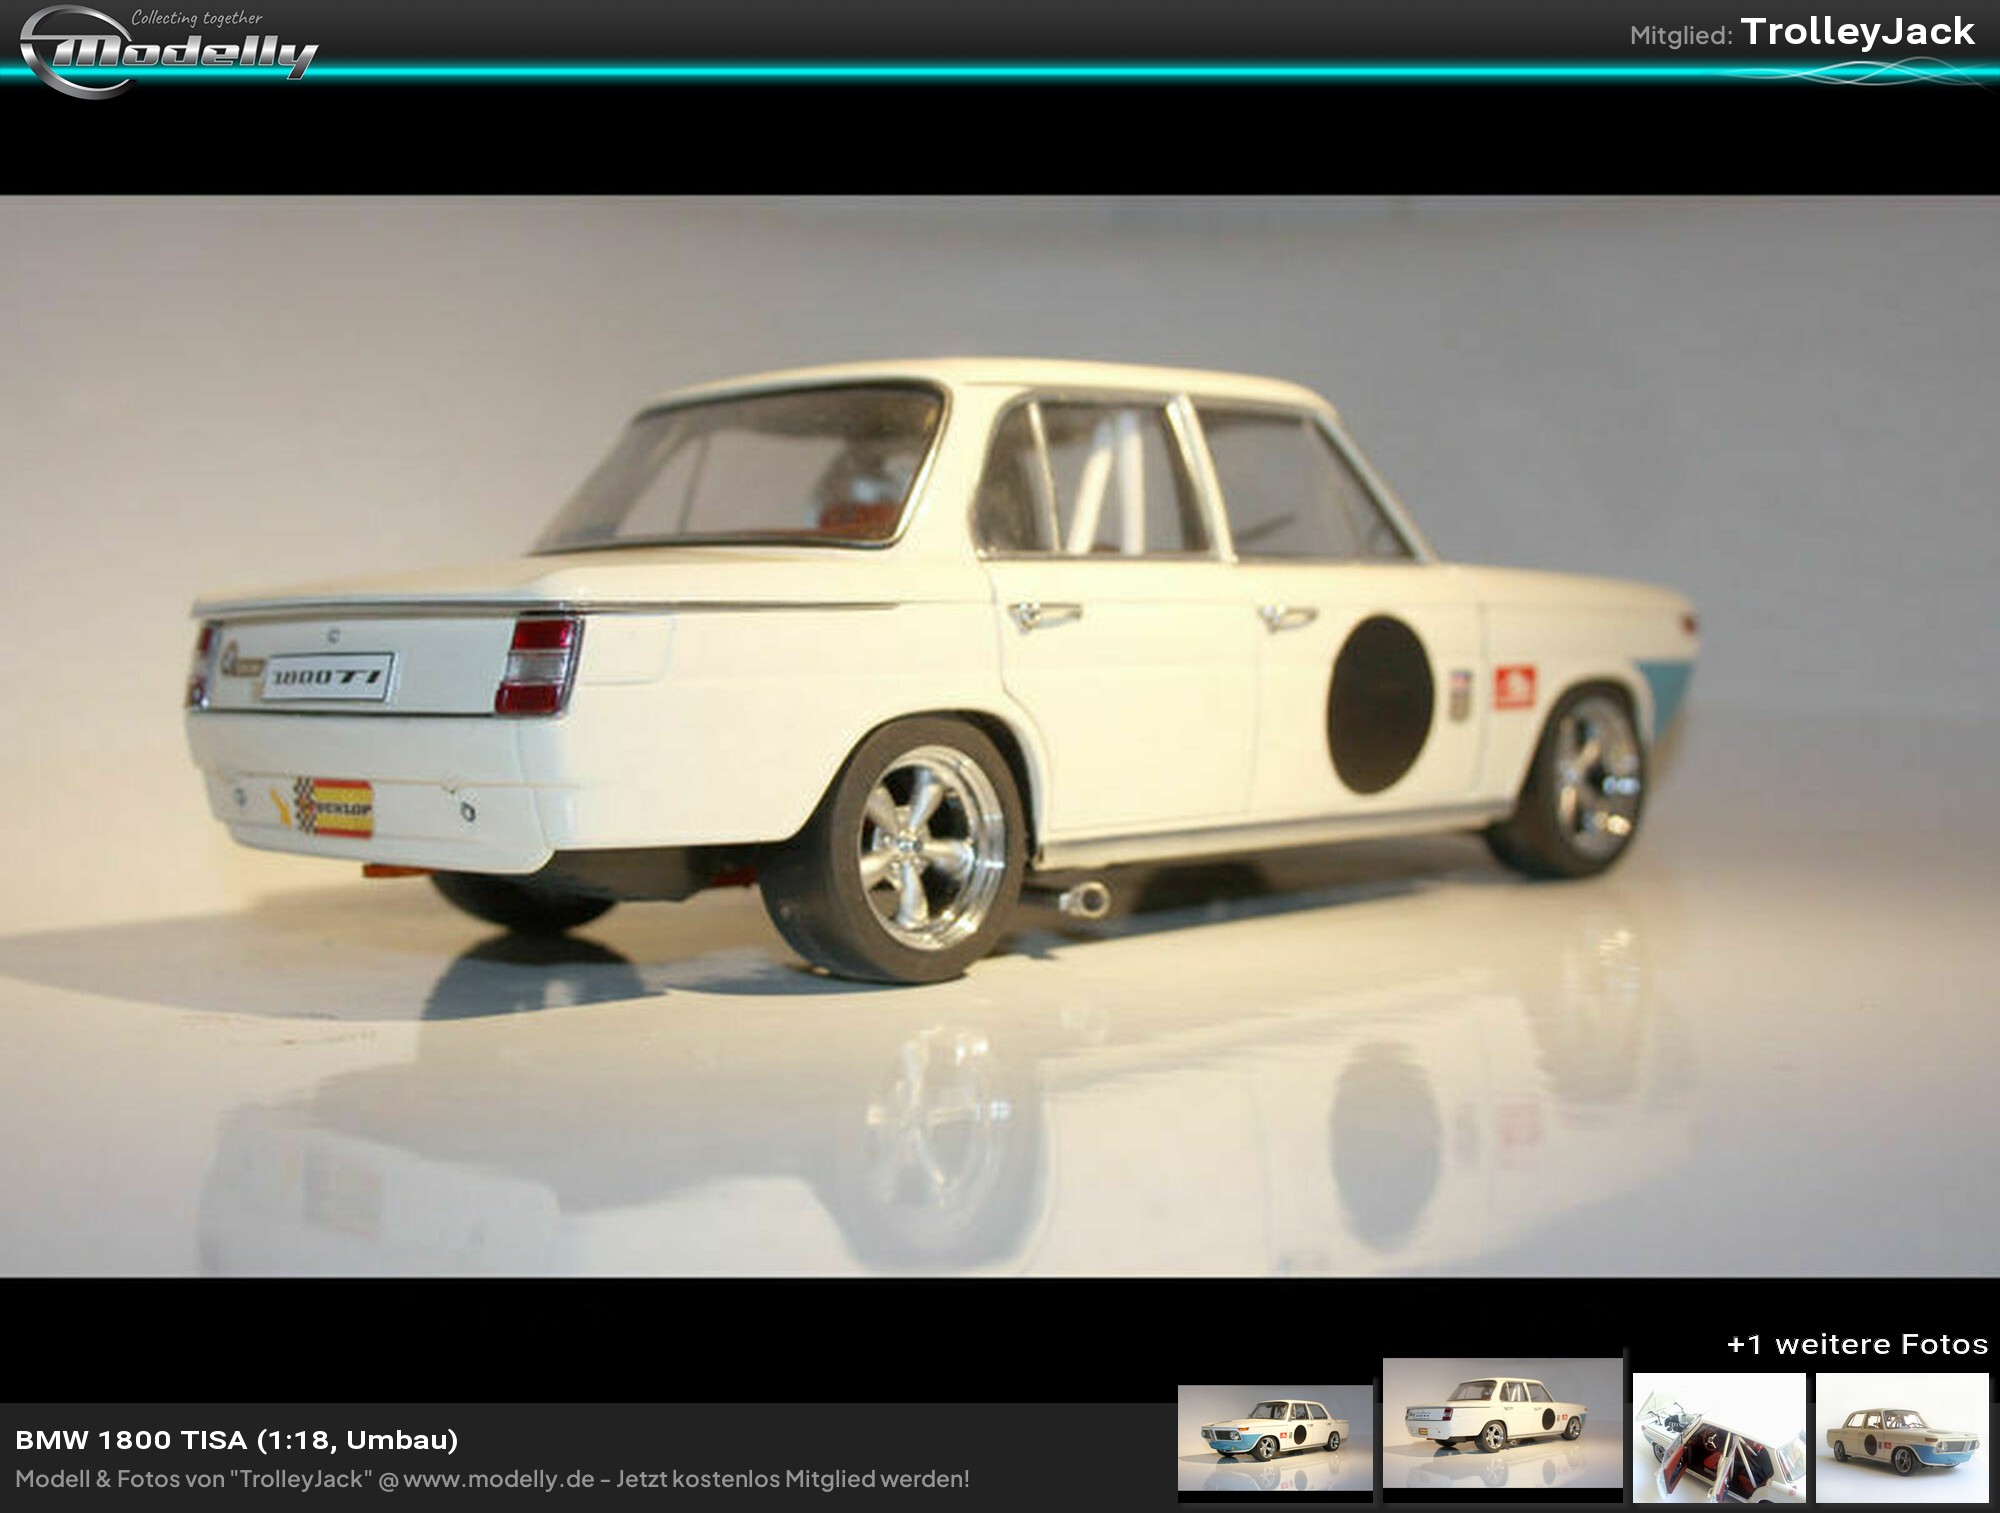2000x1513 pixels.
Task: Open the third thumbnail with the open doors
Action: pyautogui.click(x=1719, y=1438)
